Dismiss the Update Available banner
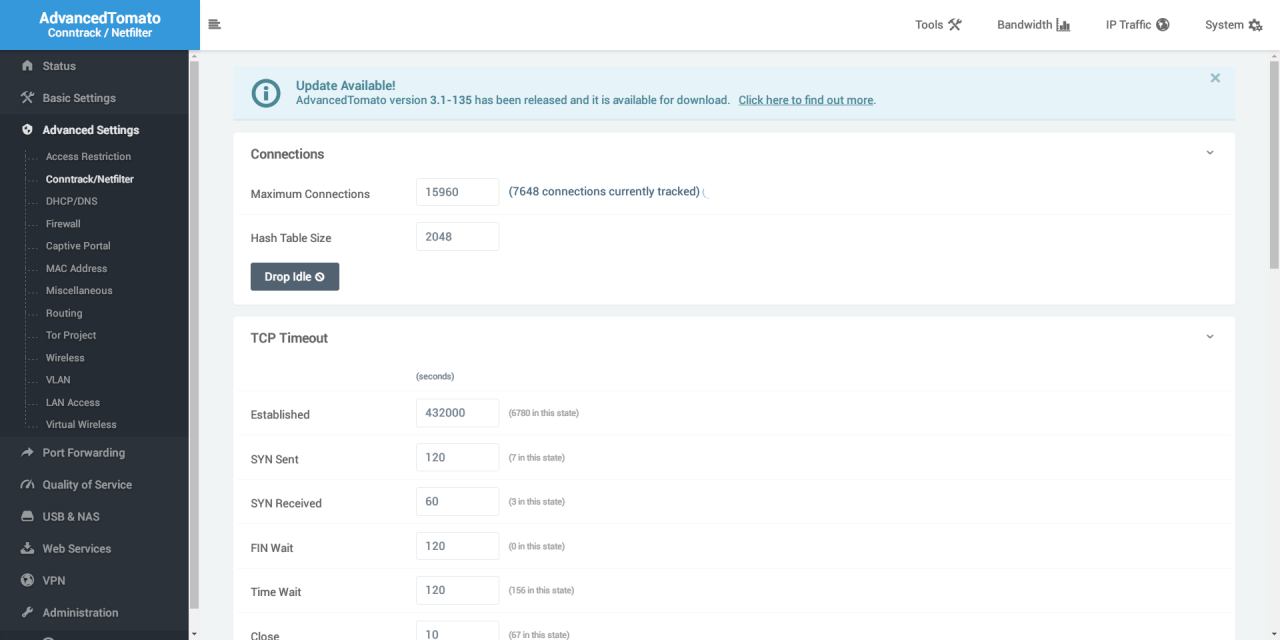The image size is (1280, 640). click(1215, 78)
